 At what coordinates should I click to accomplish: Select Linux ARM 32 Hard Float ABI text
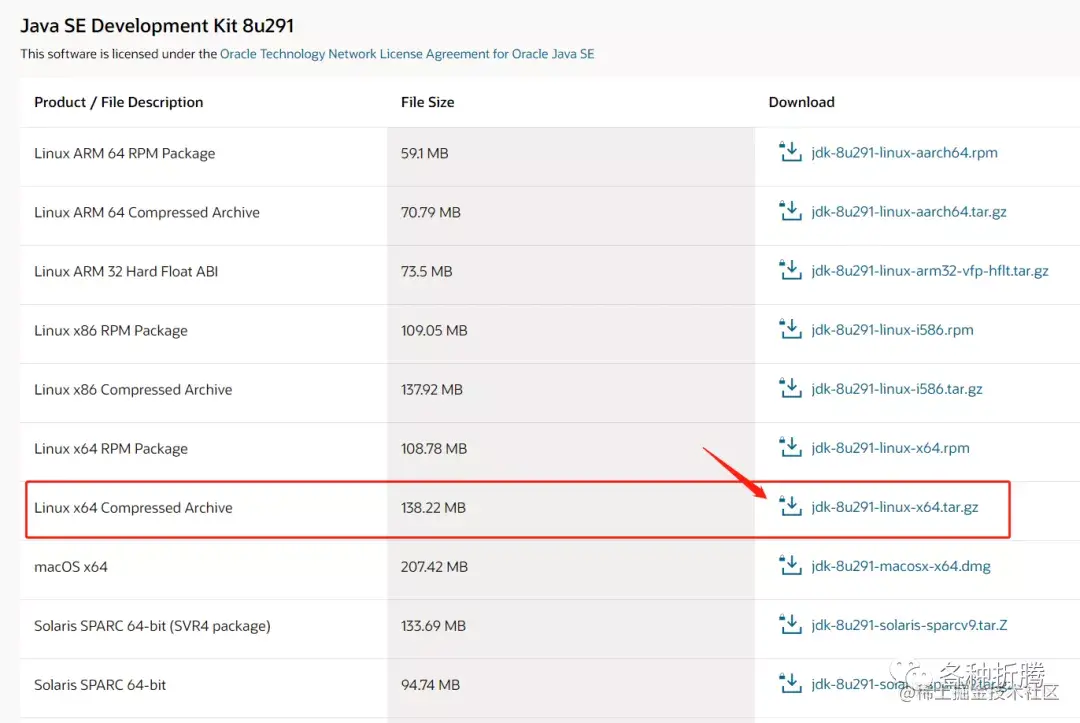click(x=126, y=271)
